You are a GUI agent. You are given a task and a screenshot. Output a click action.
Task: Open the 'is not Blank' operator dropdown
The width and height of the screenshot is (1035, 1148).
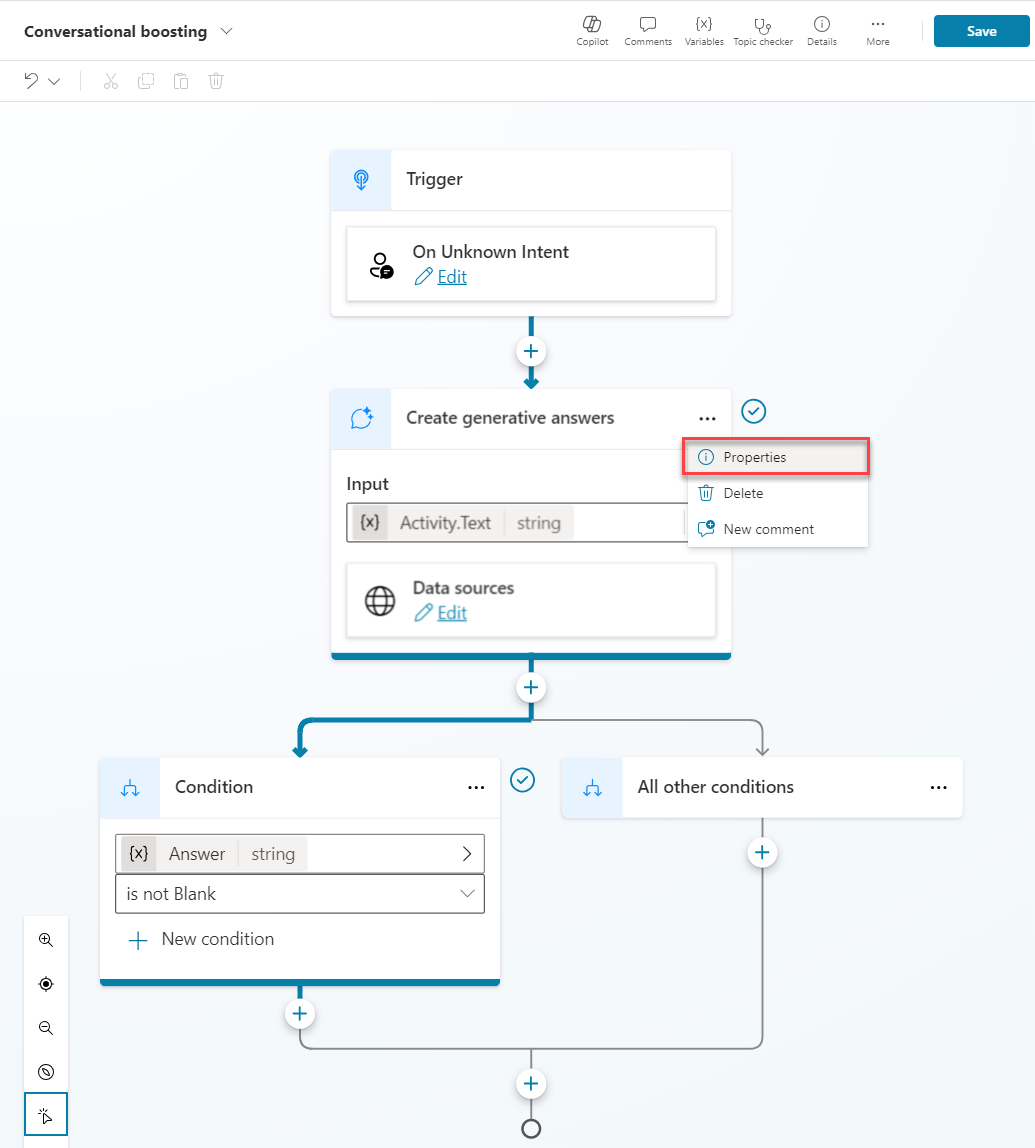click(x=300, y=894)
